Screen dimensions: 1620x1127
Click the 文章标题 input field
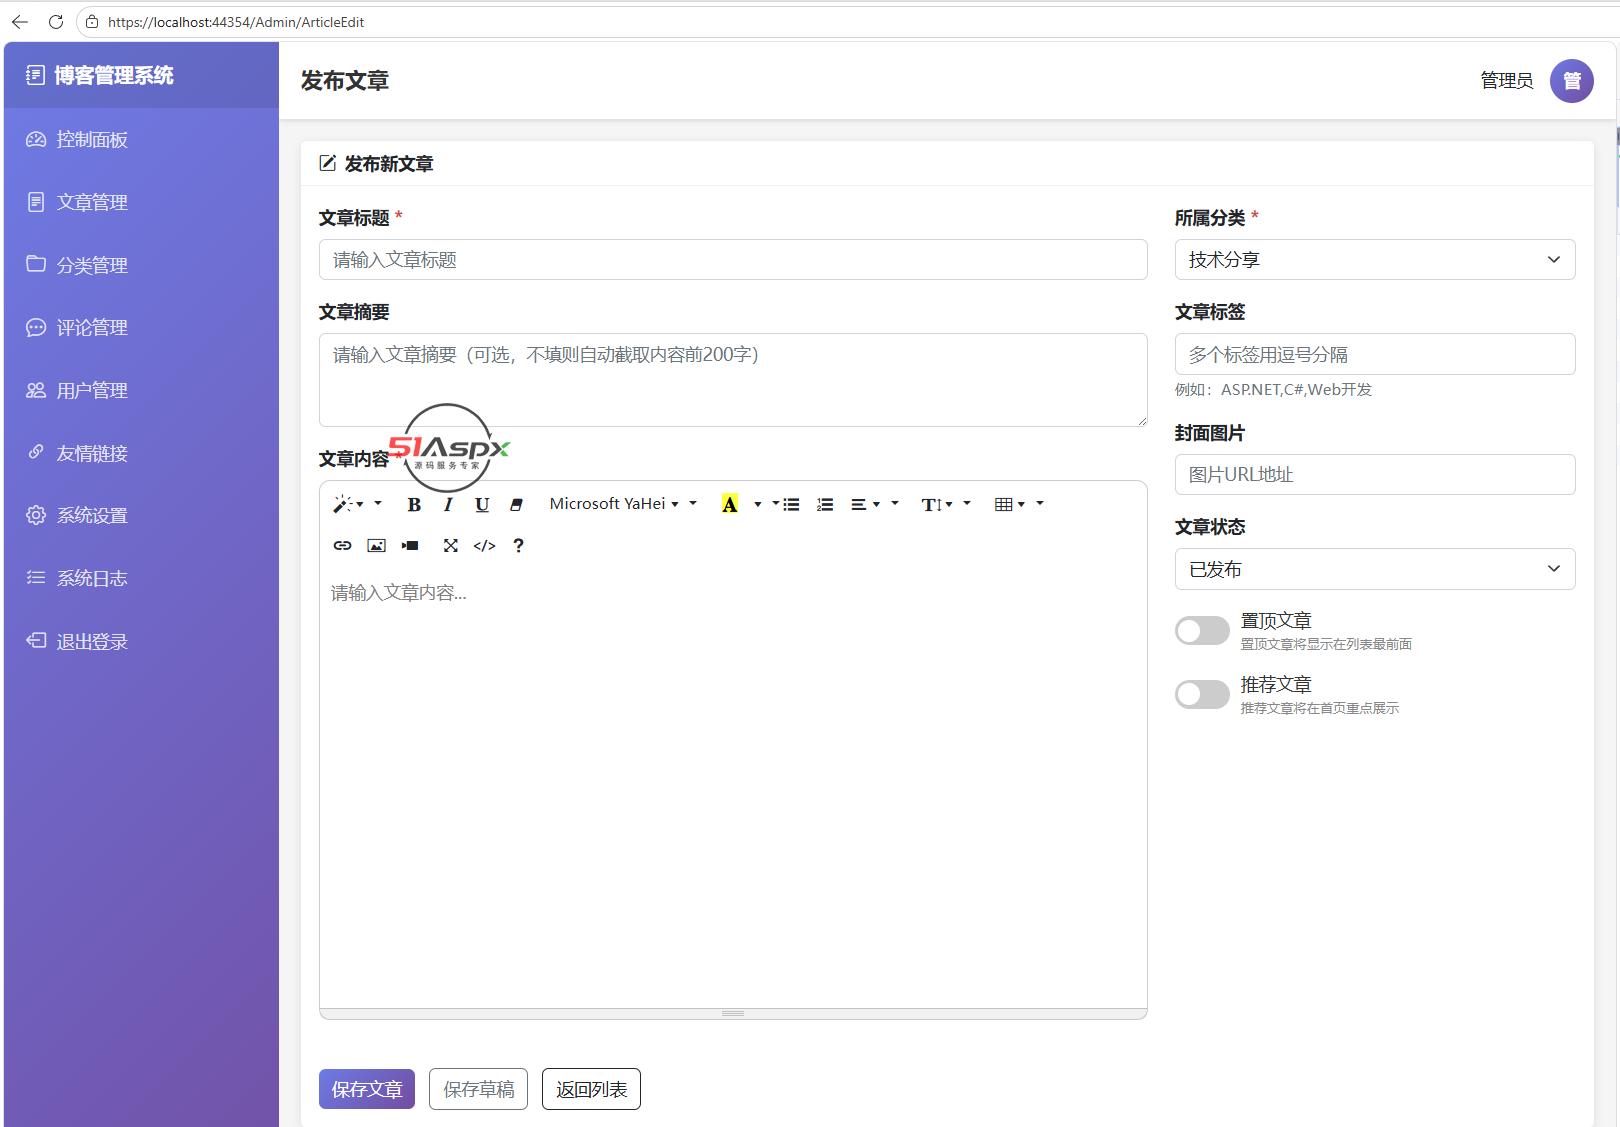click(733, 260)
